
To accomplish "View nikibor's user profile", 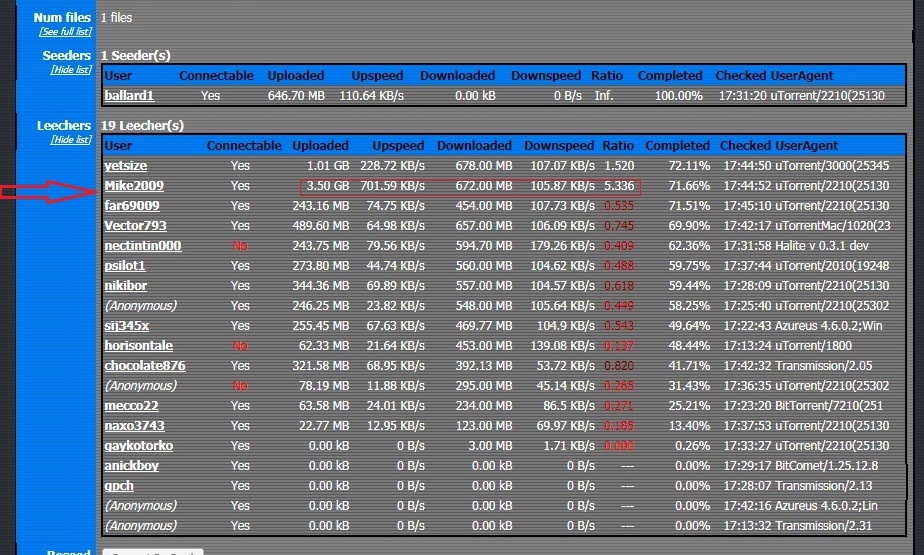I will 127,286.
